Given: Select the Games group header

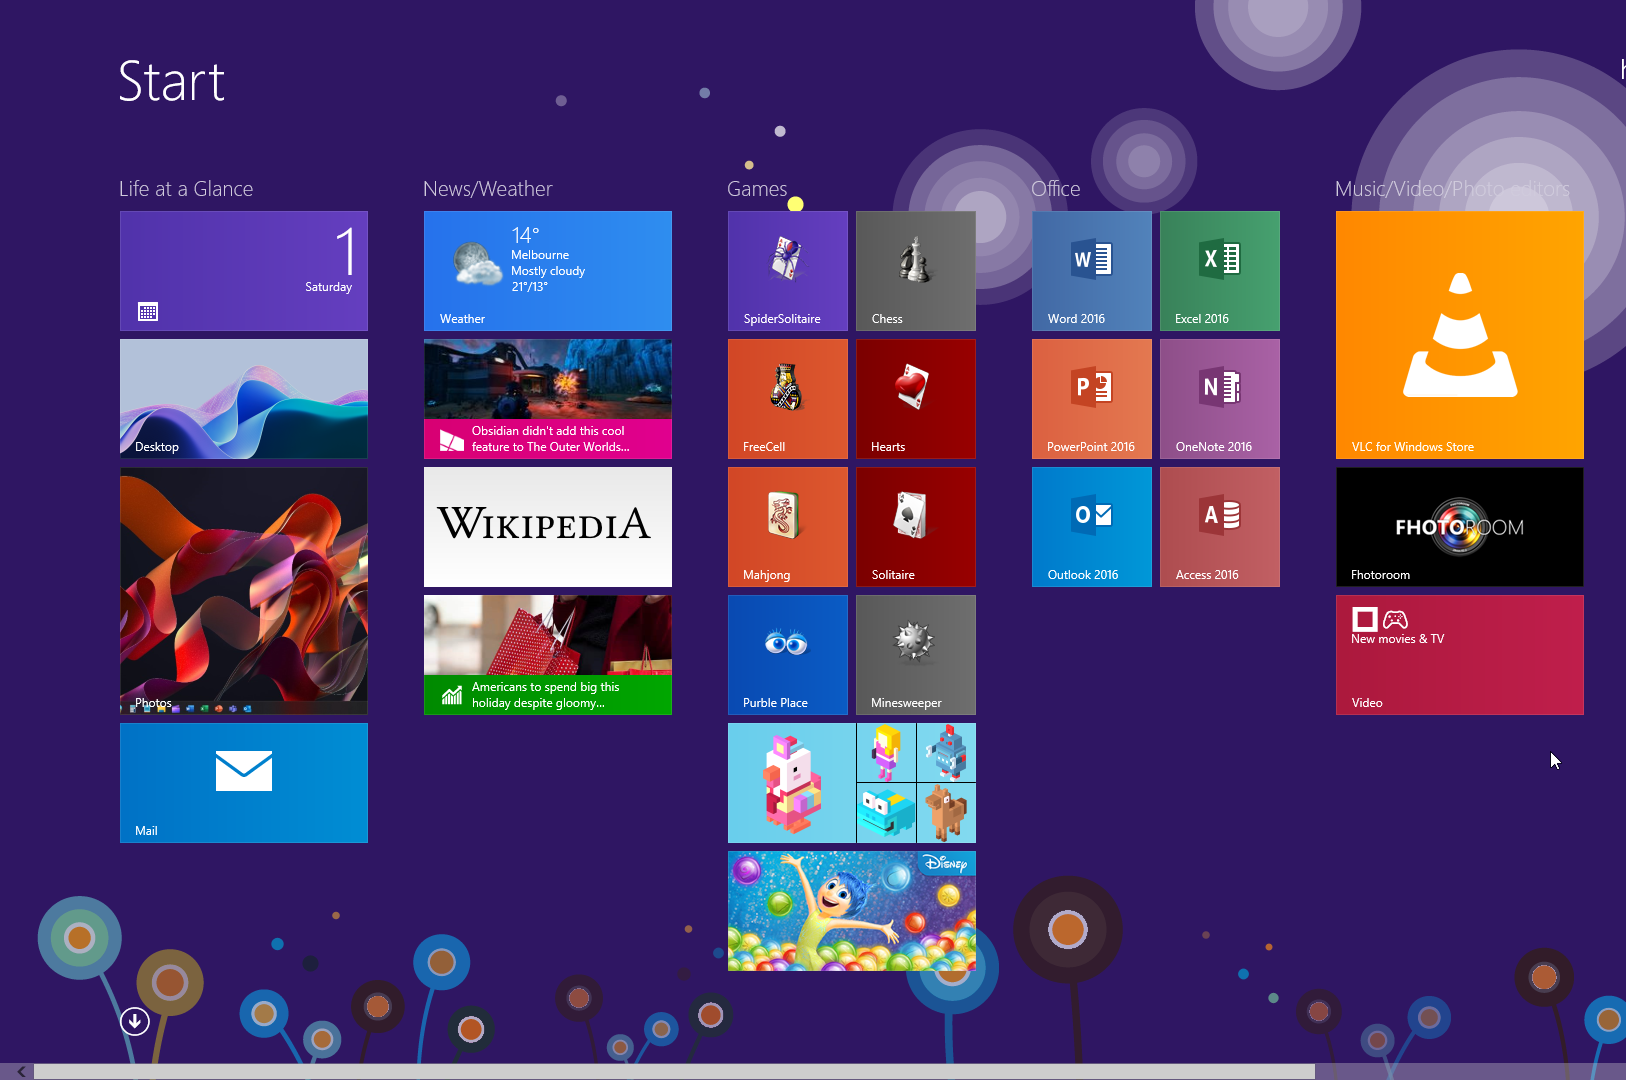Looking at the screenshot, I should click(x=756, y=189).
